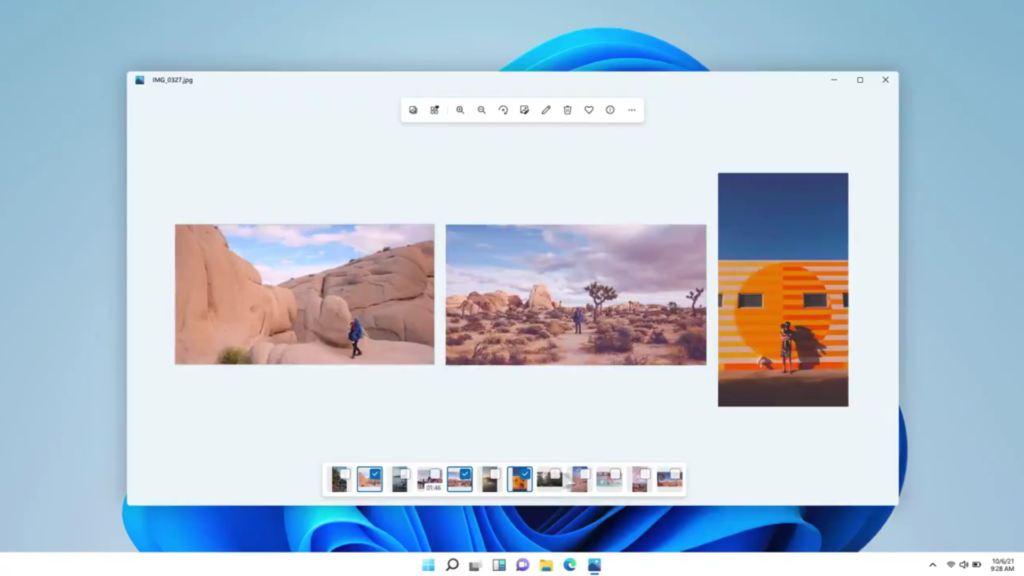The height and width of the screenshot is (576, 1024).
Task: Launch Search from the taskbar
Action: click(x=453, y=564)
